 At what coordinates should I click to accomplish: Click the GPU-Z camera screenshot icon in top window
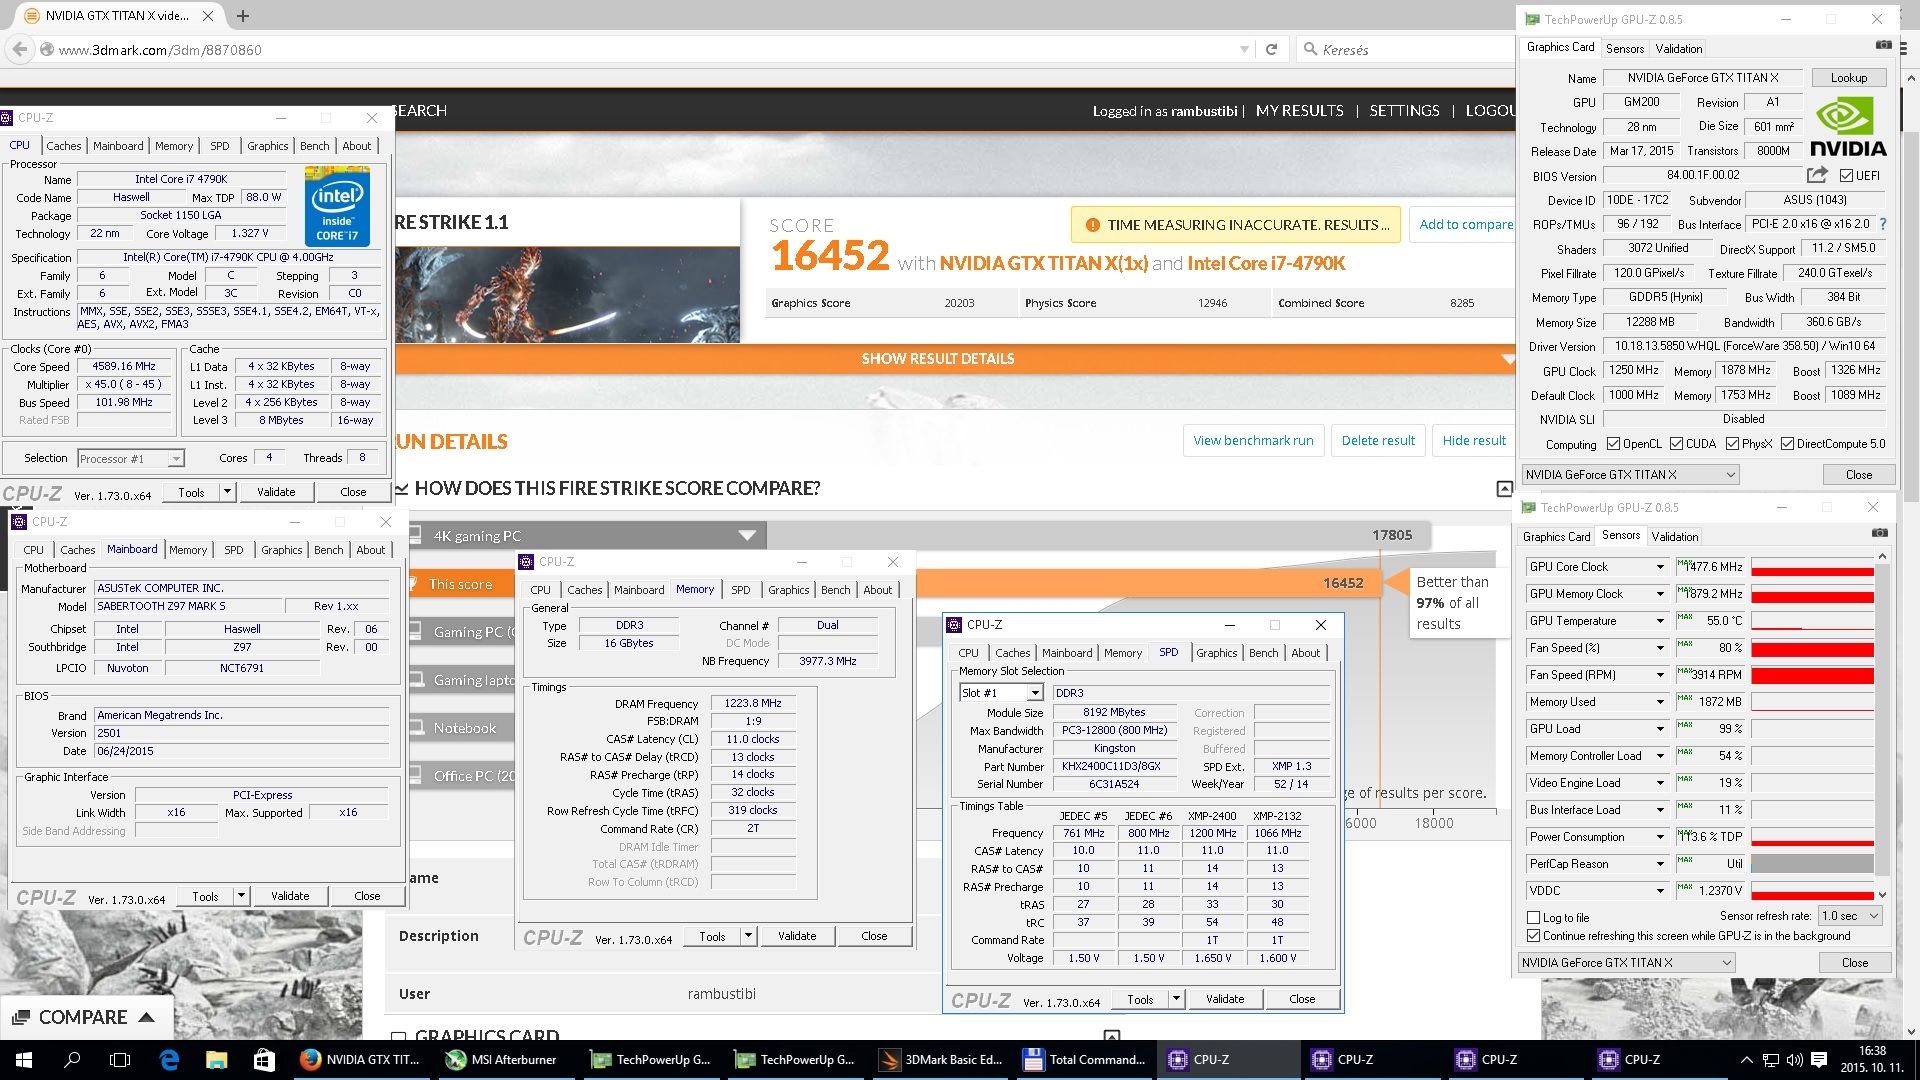pos(1883,45)
